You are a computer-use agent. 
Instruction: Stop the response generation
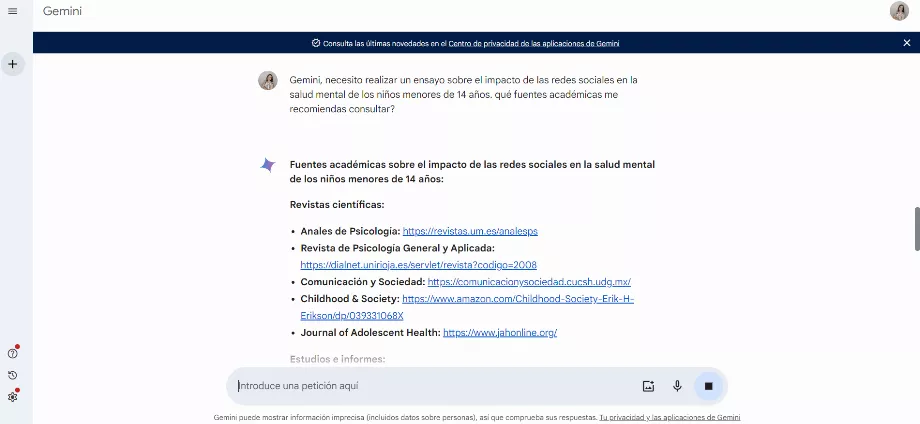(x=708, y=386)
